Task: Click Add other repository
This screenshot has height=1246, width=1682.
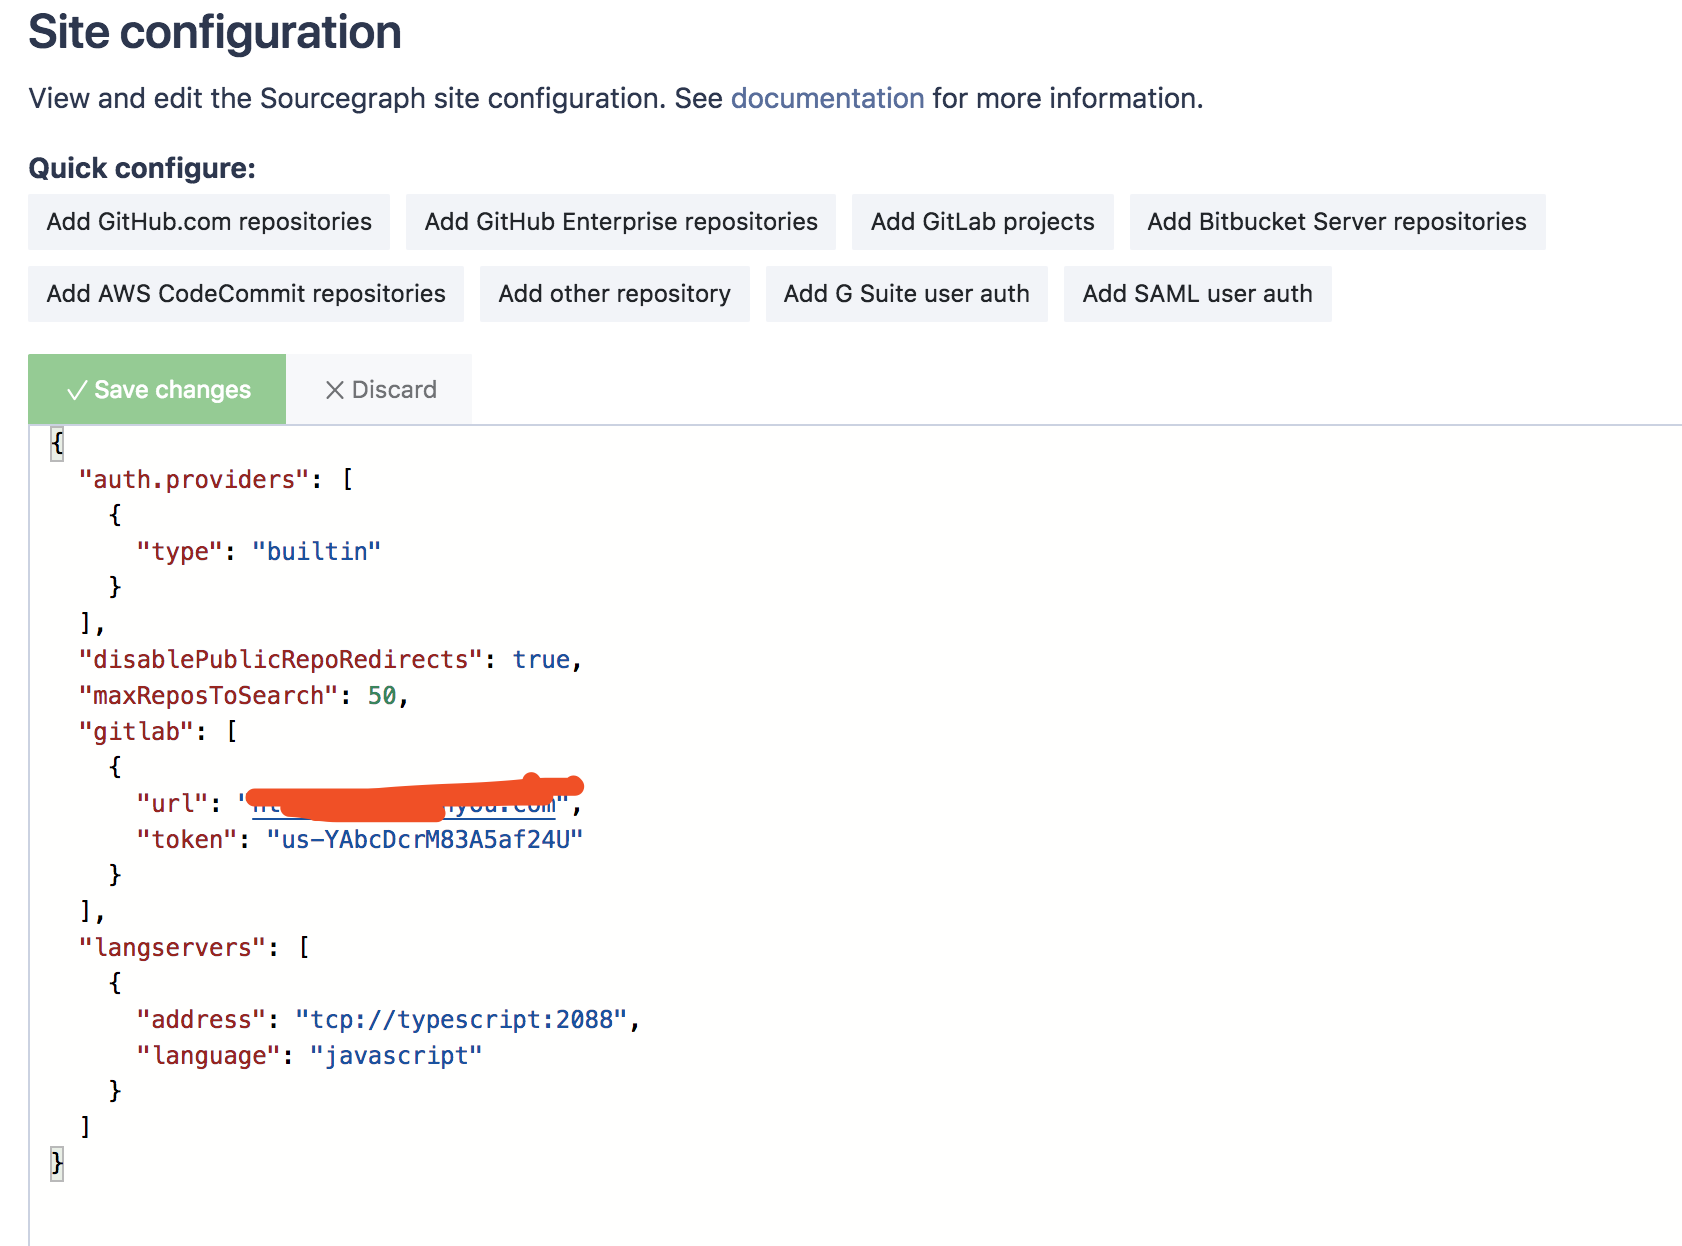Action: pos(614,294)
